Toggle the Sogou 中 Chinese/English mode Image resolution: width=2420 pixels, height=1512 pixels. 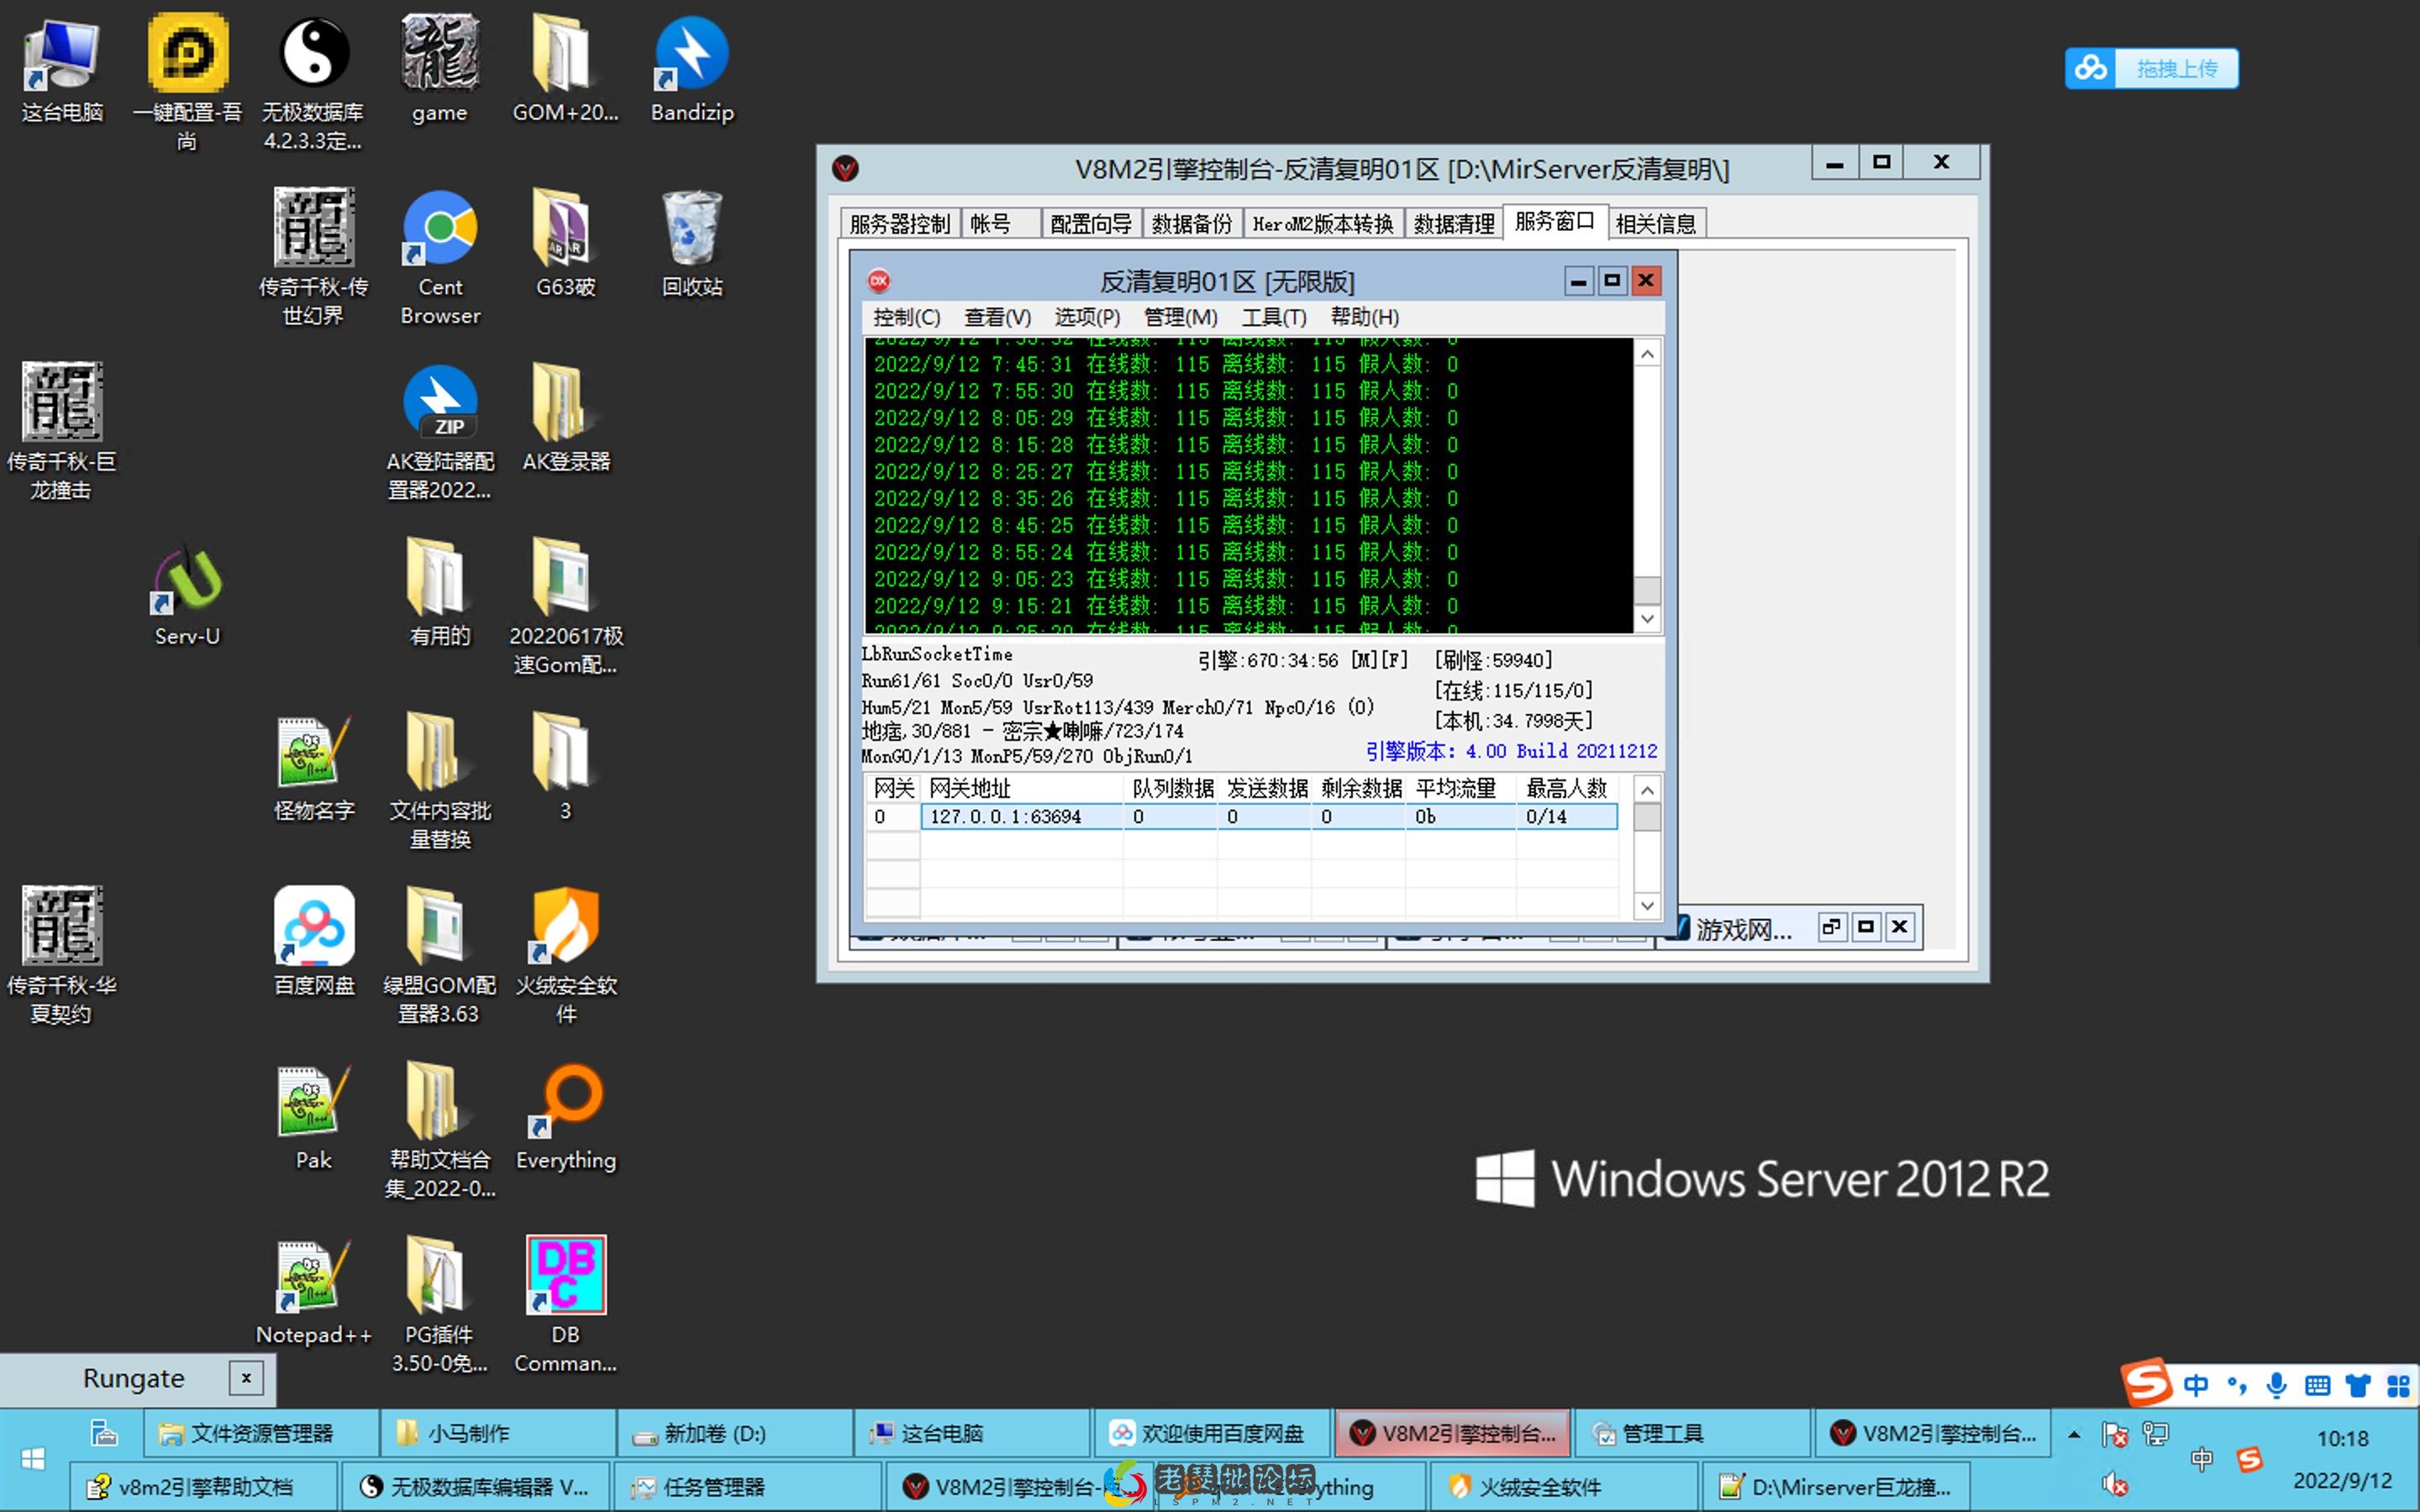coord(2196,1385)
